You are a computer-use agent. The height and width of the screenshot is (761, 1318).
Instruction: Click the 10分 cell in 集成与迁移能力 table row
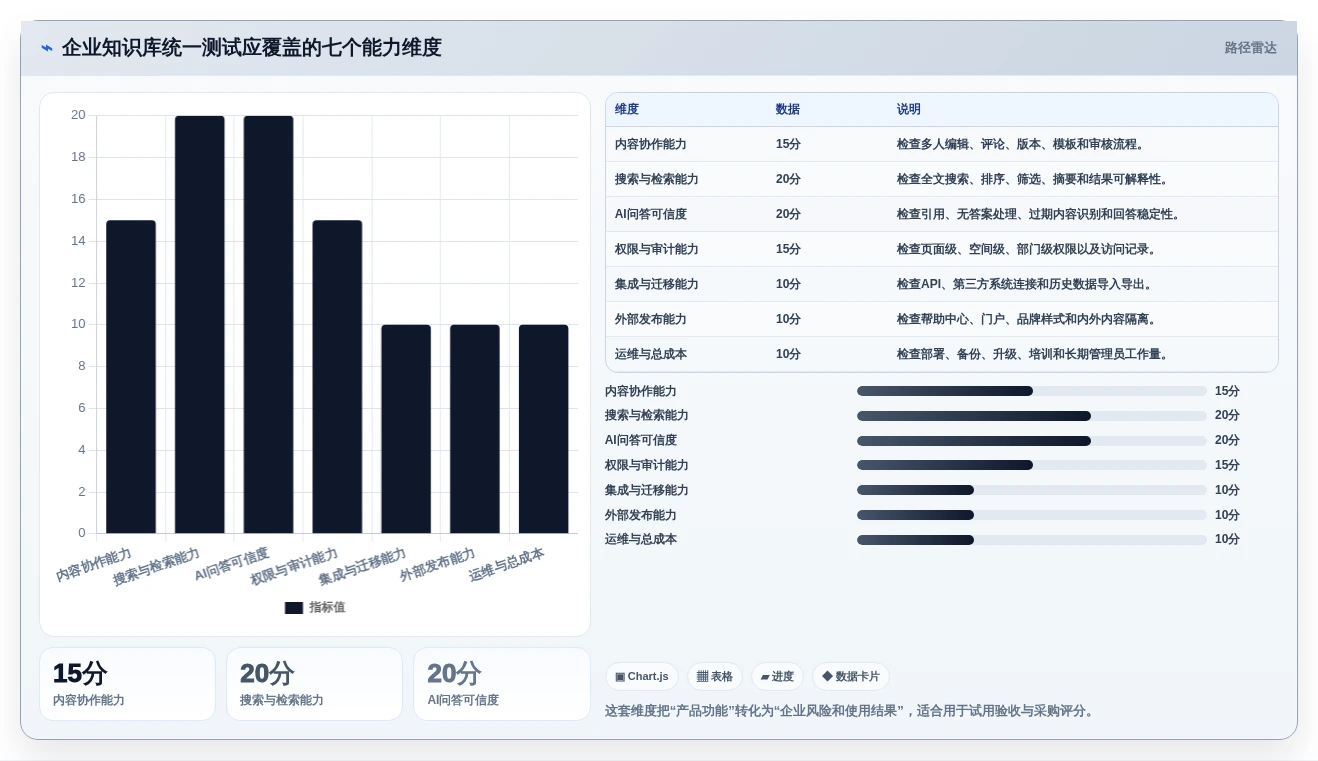click(788, 284)
